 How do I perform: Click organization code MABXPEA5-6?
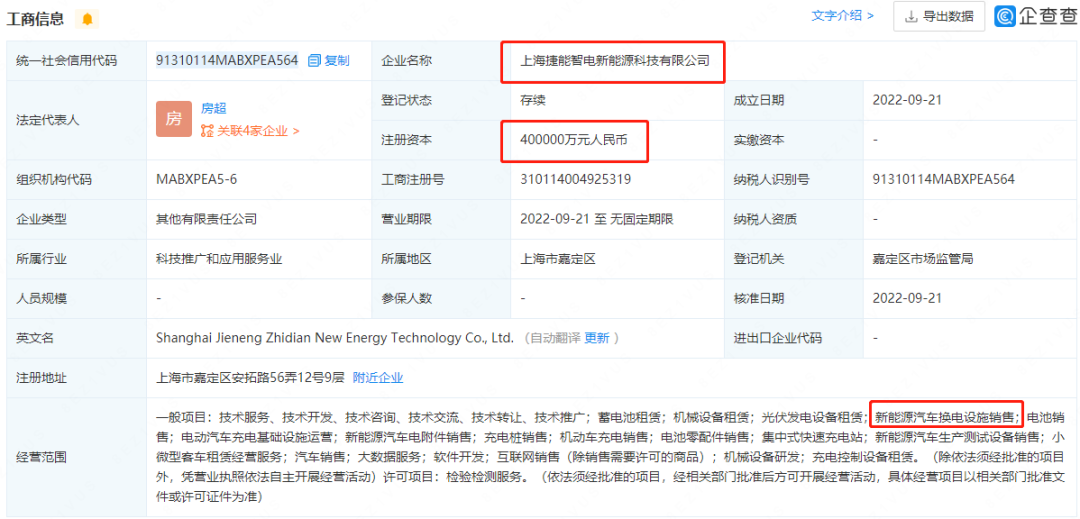pyautogui.click(x=197, y=180)
